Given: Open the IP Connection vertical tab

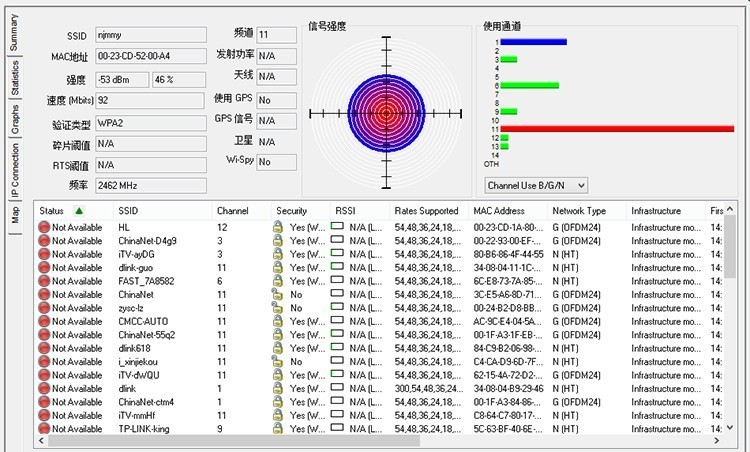Looking at the screenshot, I should point(15,170).
